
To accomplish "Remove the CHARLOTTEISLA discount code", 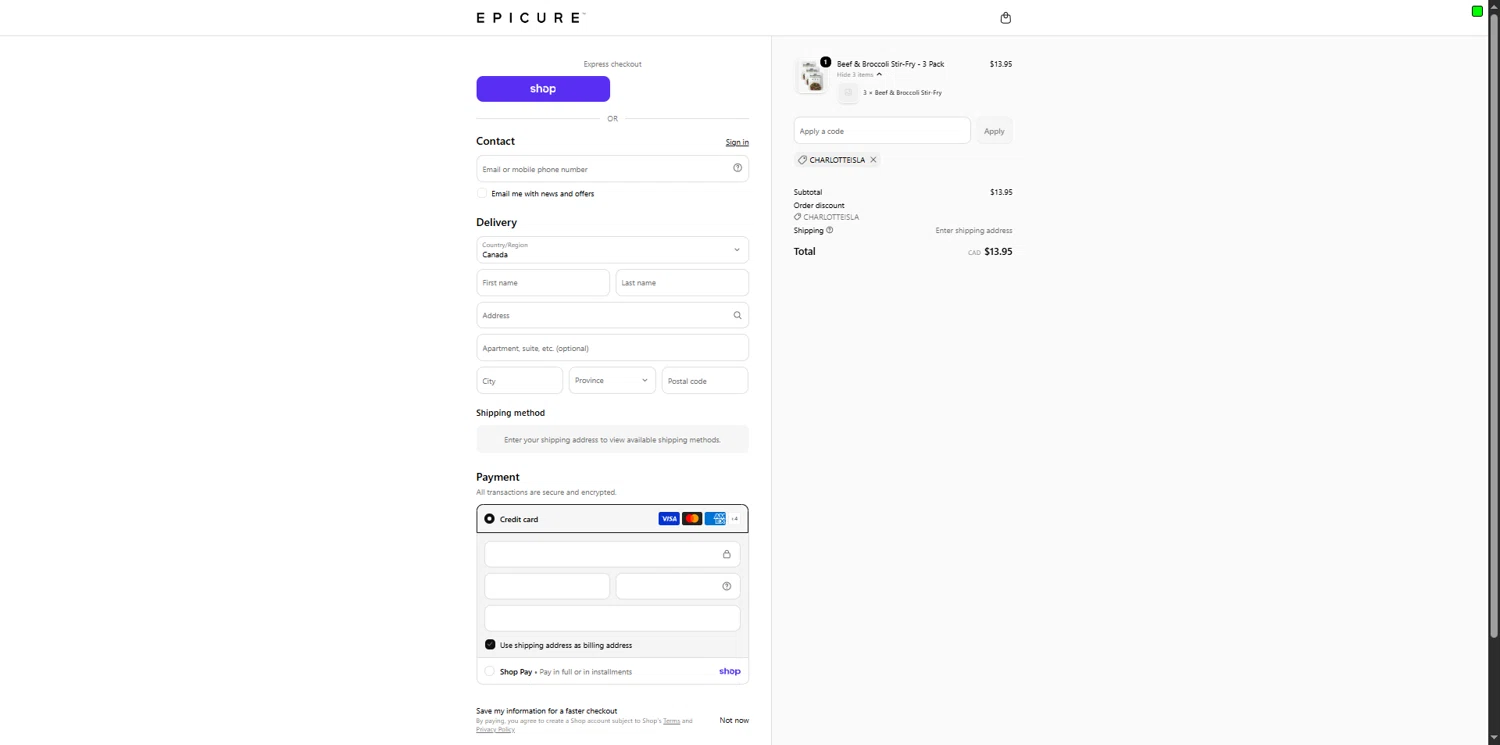I will point(873,160).
